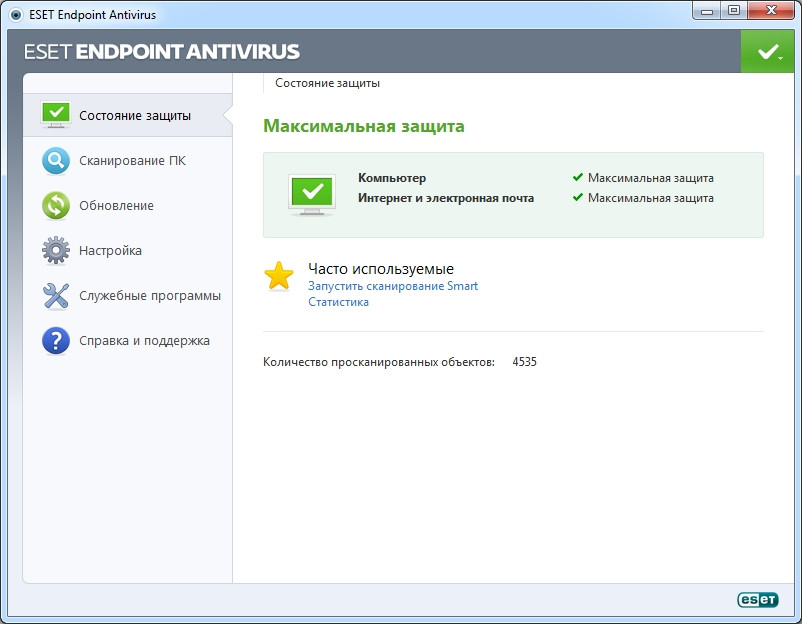Click the Максимальная защита heading
This screenshot has width=802, height=624.
pos(364,126)
